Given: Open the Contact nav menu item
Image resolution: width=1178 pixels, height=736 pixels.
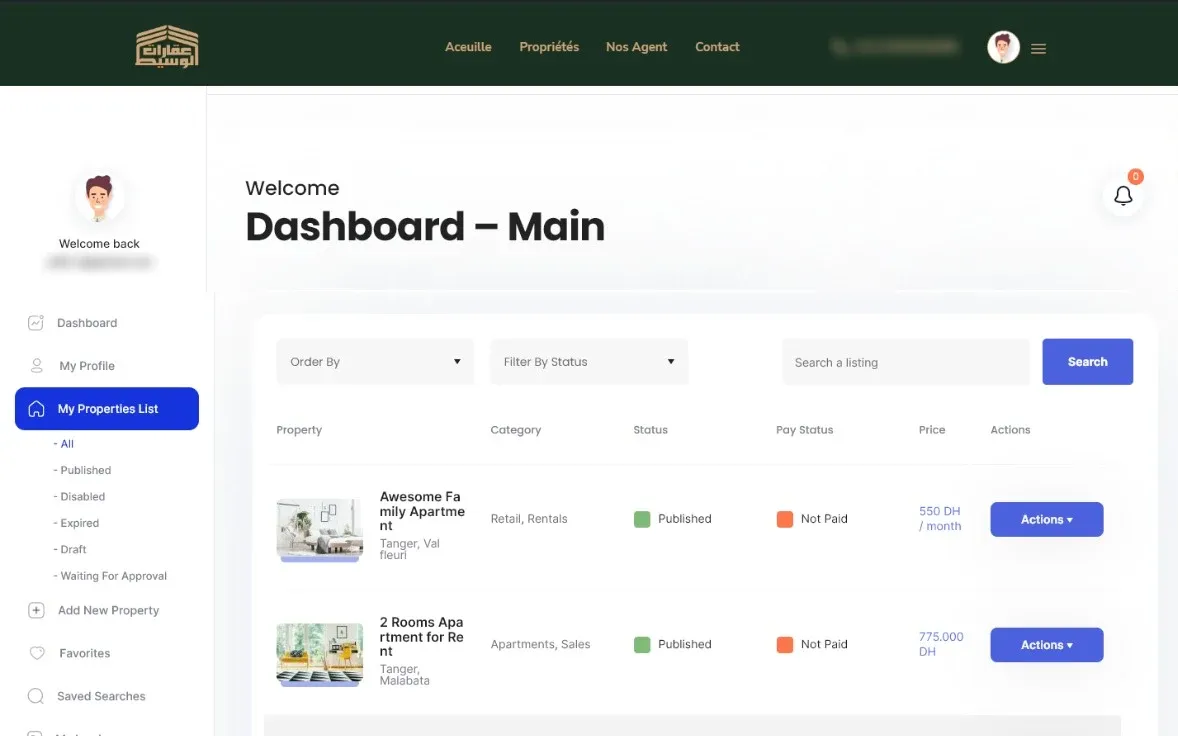Looking at the screenshot, I should pyautogui.click(x=717, y=47).
